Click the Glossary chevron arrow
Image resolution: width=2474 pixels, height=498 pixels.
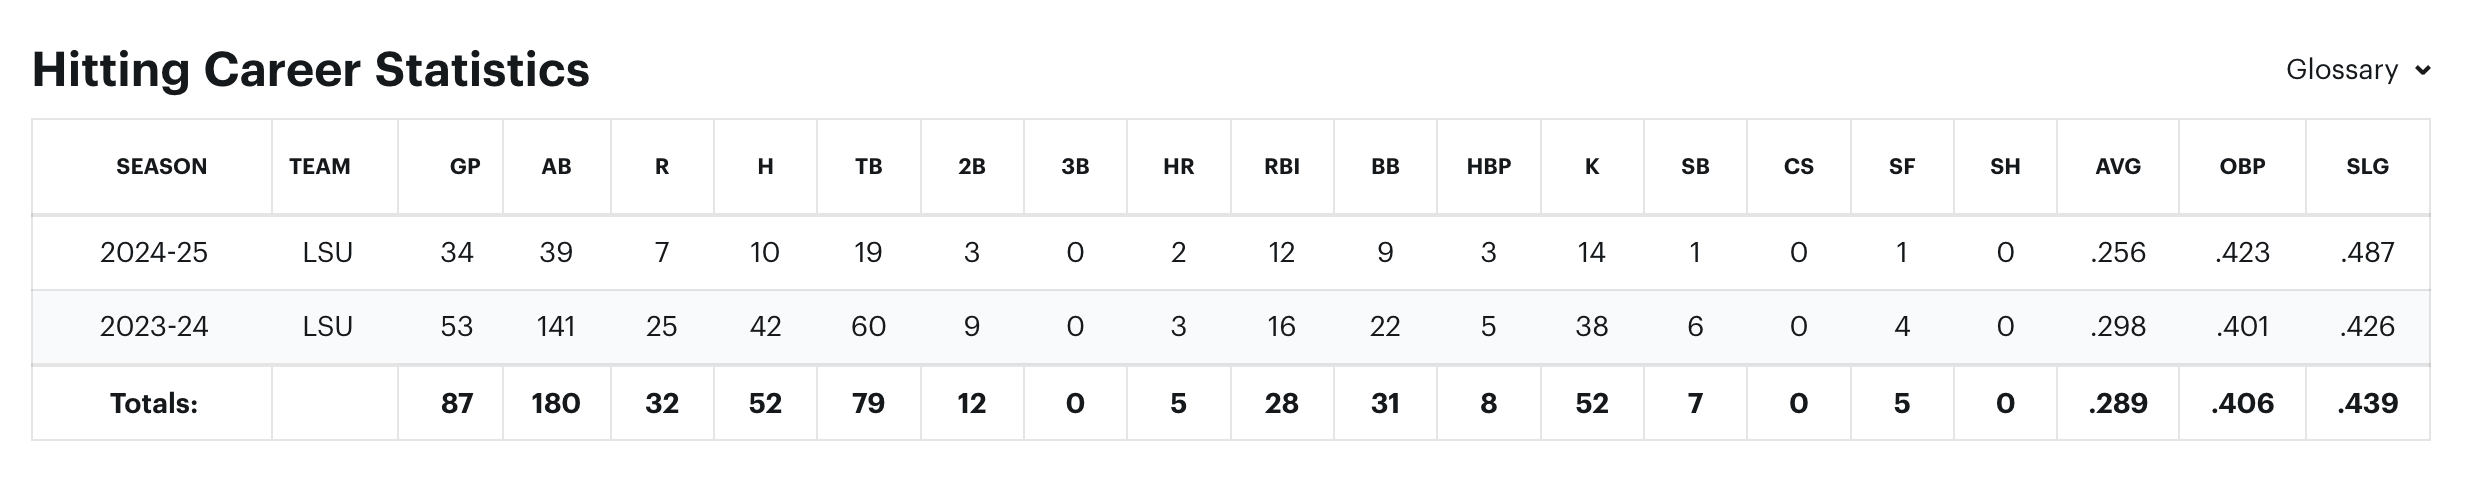pyautogui.click(x=2423, y=71)
